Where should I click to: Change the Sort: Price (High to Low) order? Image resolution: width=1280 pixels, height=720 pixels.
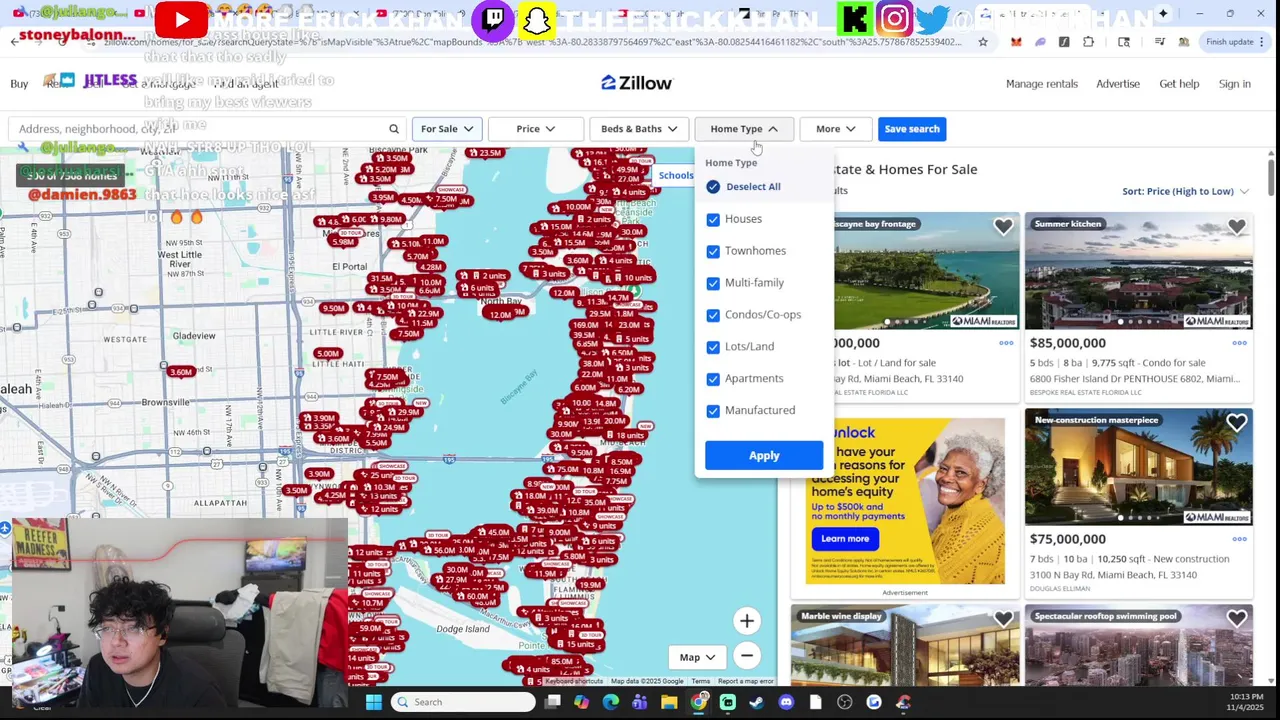point(1185,191)
